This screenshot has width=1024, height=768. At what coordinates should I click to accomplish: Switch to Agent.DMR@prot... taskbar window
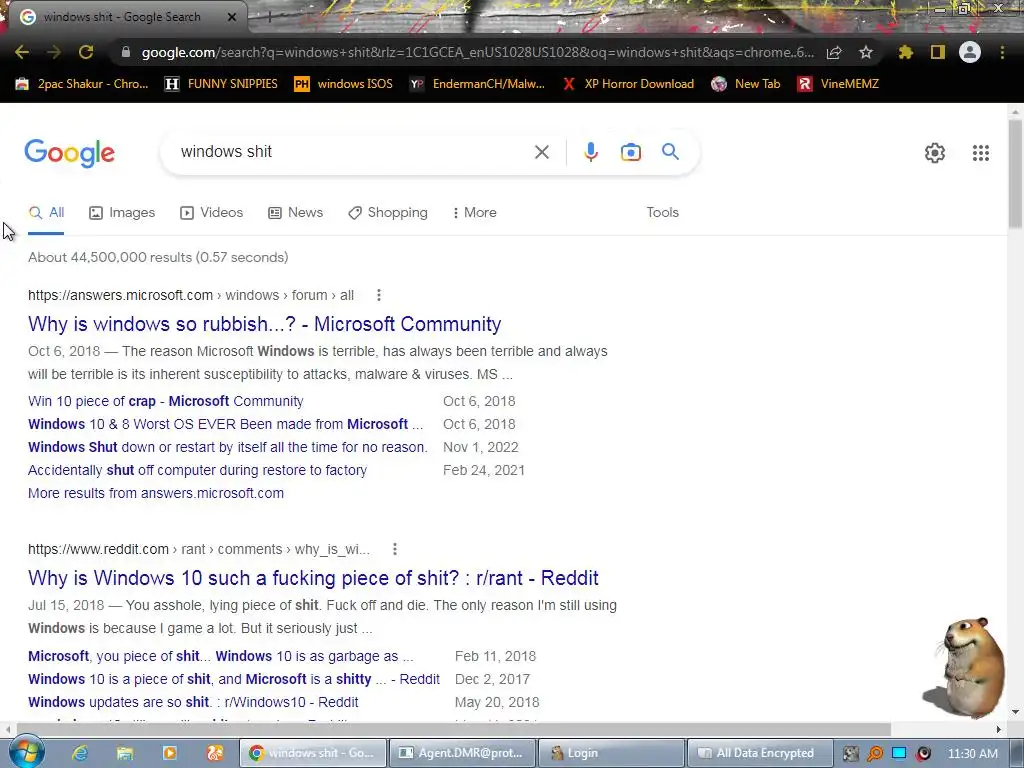462,753
